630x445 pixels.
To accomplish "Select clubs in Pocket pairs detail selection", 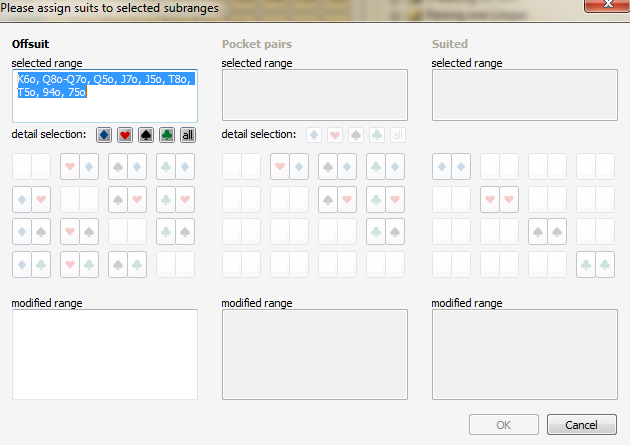I will coord(376,135).
